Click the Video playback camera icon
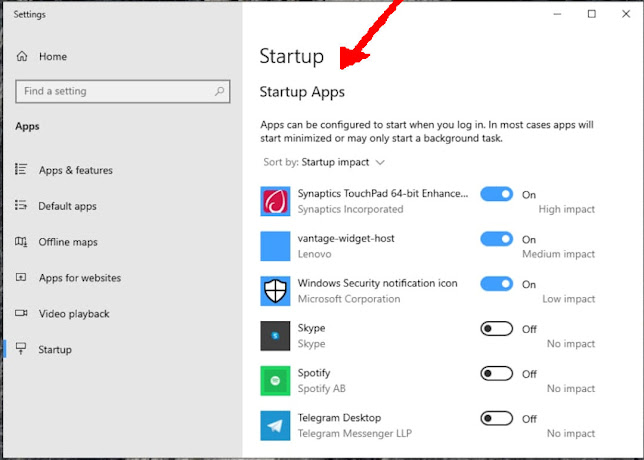644x460 pixels. (x=21, y=313)
